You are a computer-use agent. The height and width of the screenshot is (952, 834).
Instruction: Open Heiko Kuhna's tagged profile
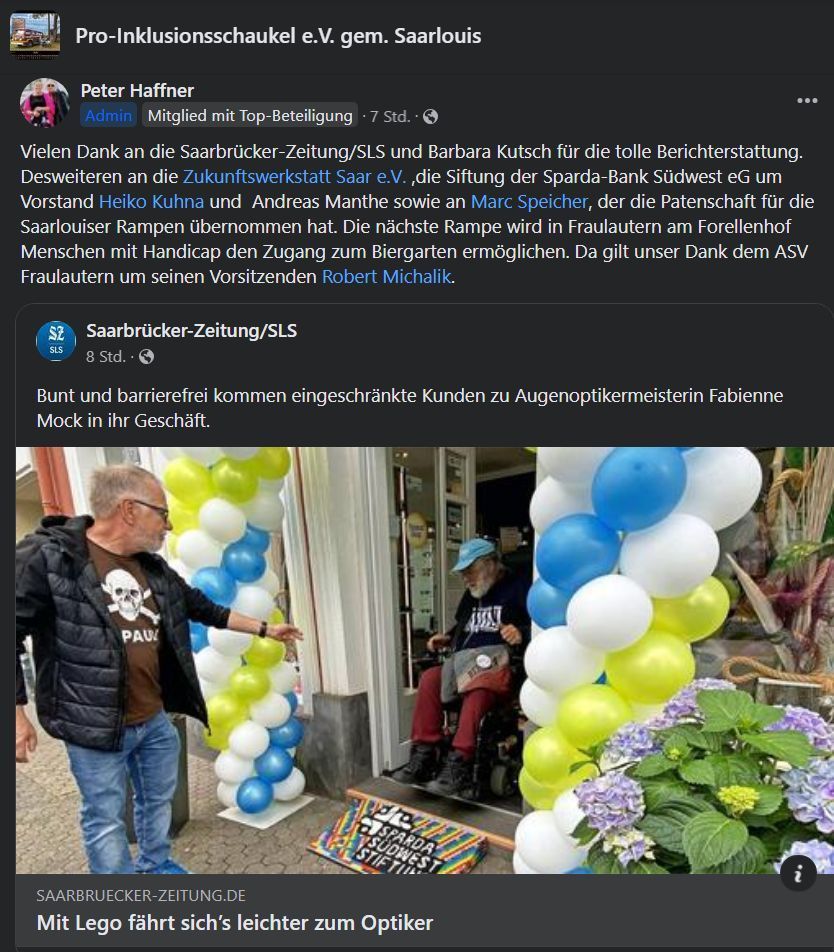pos(151,201)
